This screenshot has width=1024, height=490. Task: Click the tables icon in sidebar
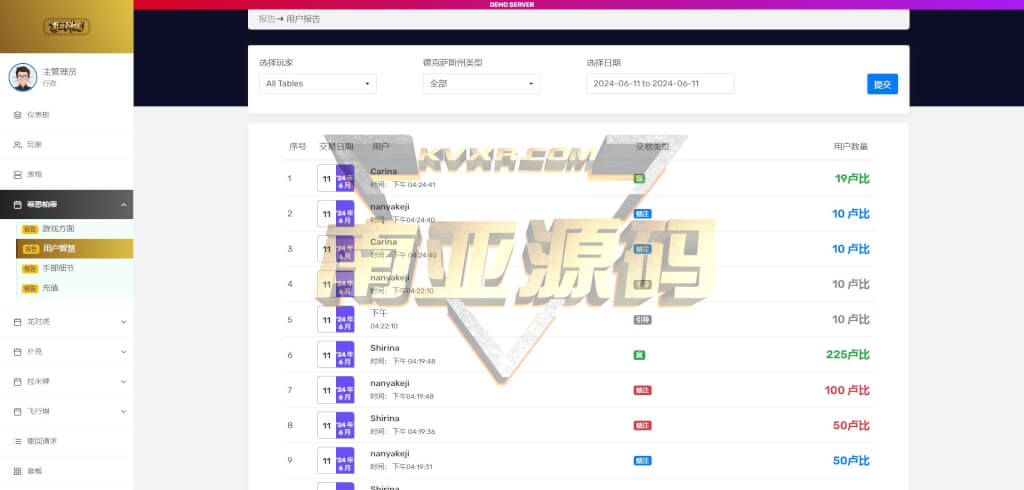pos(18,174)
